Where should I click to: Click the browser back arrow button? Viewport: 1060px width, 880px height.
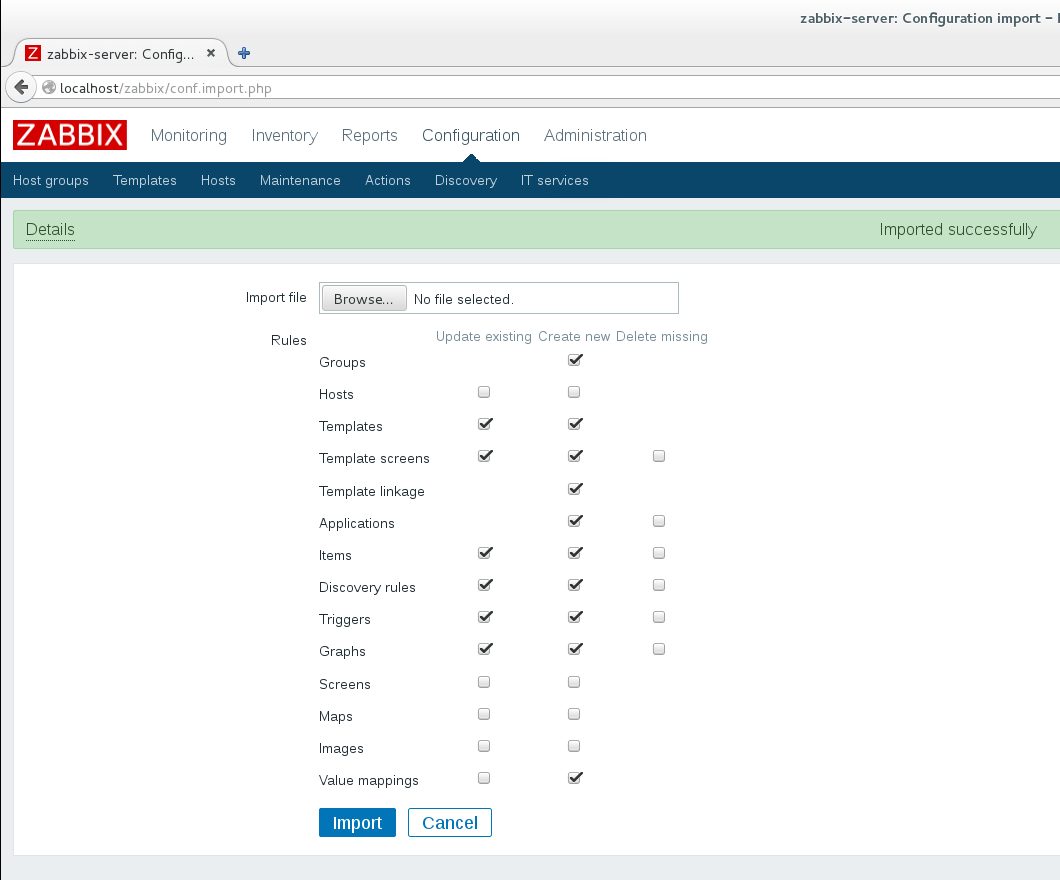[21, 87]
